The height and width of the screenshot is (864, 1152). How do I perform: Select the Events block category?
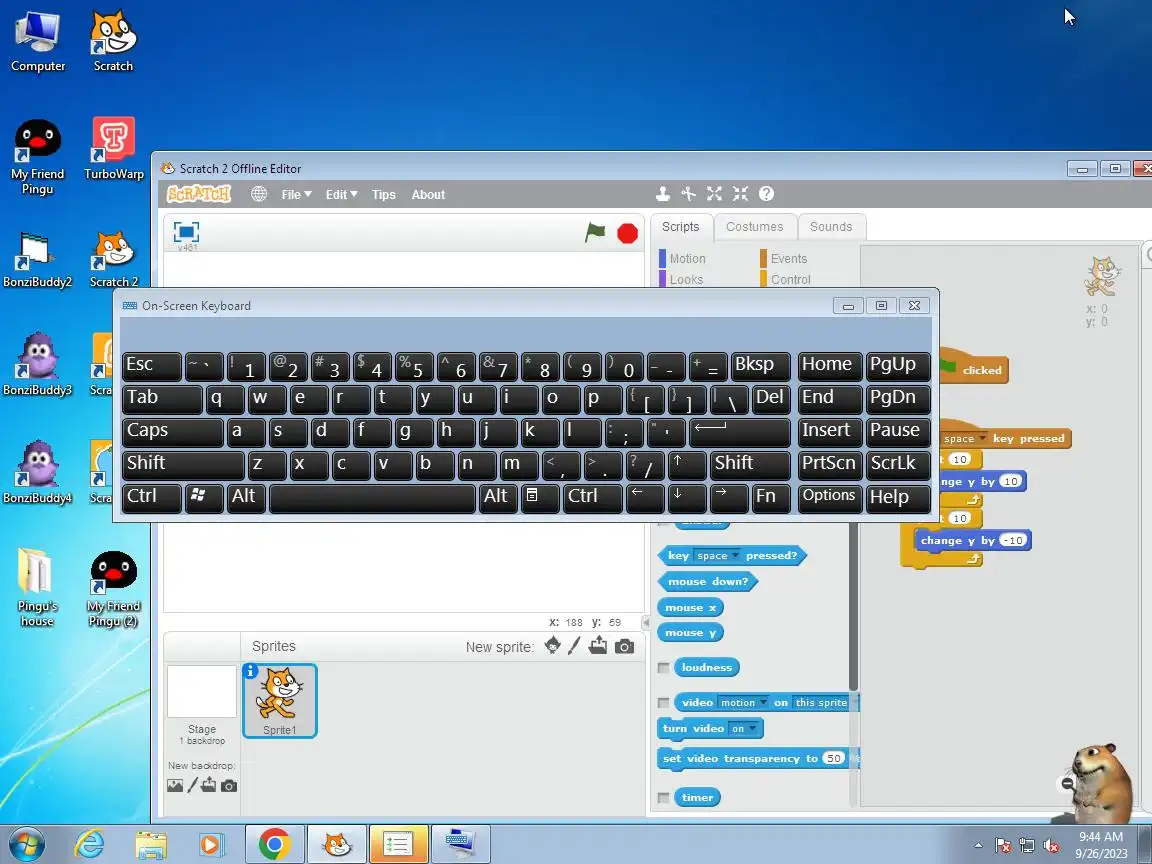tap(788, 259)
